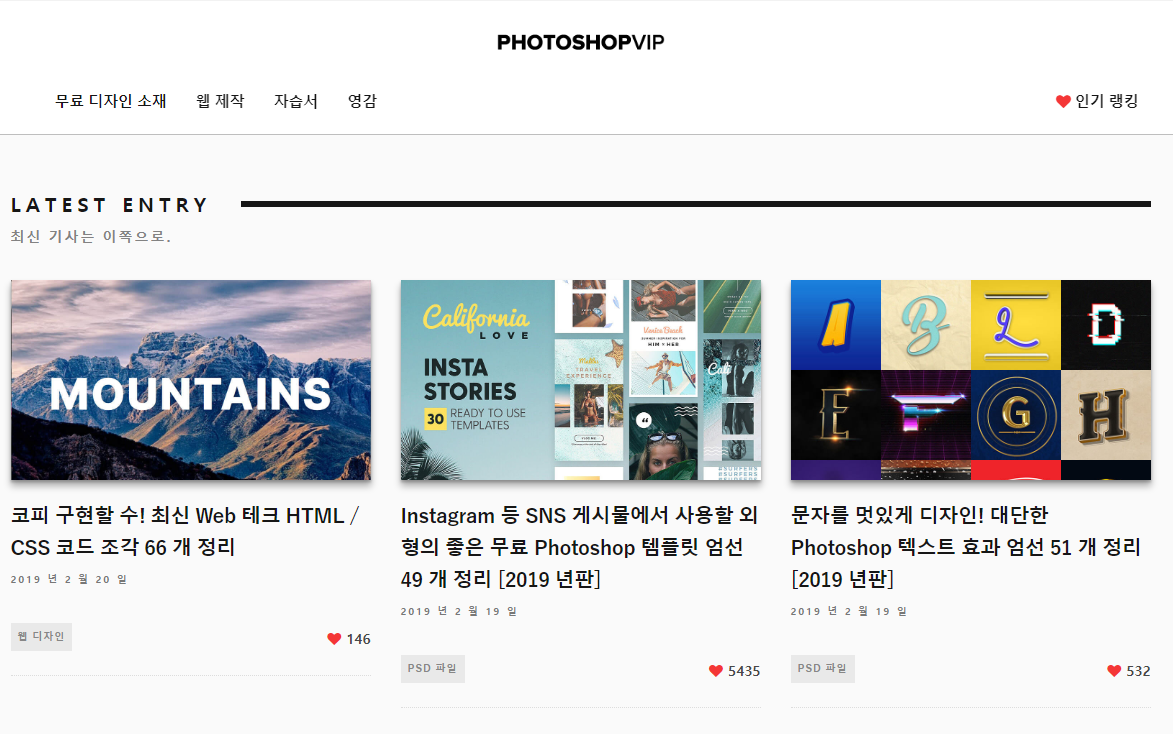This screenshot has height=734, width=1173.
Task: Click the LATEST ENTRY section heading
Action: 109,205
